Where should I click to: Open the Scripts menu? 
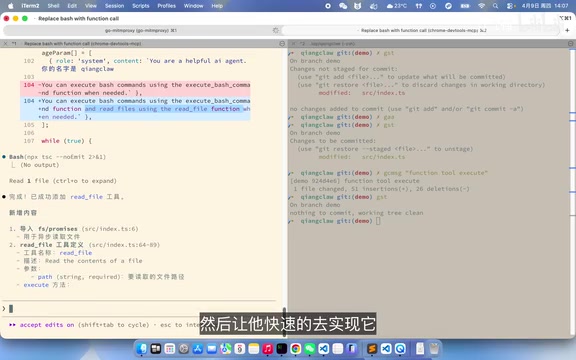point(141,6)
